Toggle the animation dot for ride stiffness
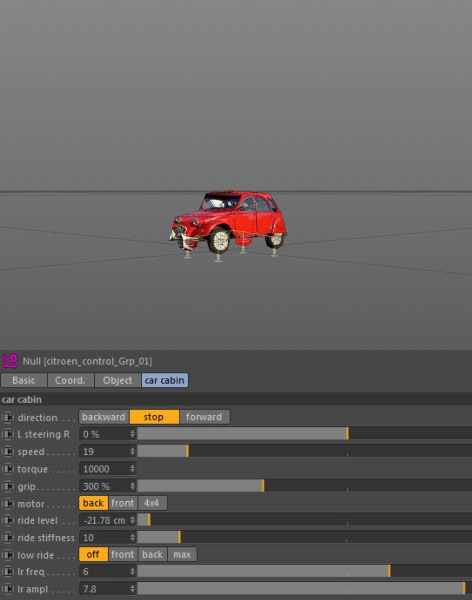Viewport: 472px width, 600px height. pos(8,538)
